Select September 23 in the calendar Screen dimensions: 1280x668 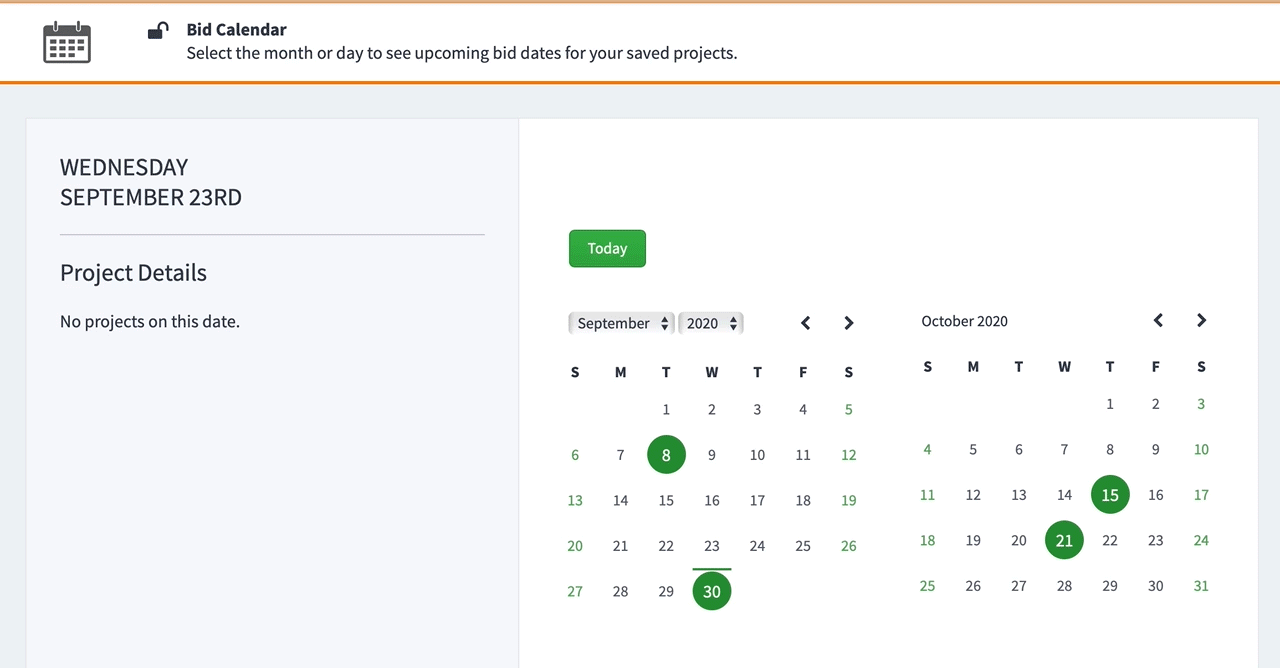[x=712, y=546]
